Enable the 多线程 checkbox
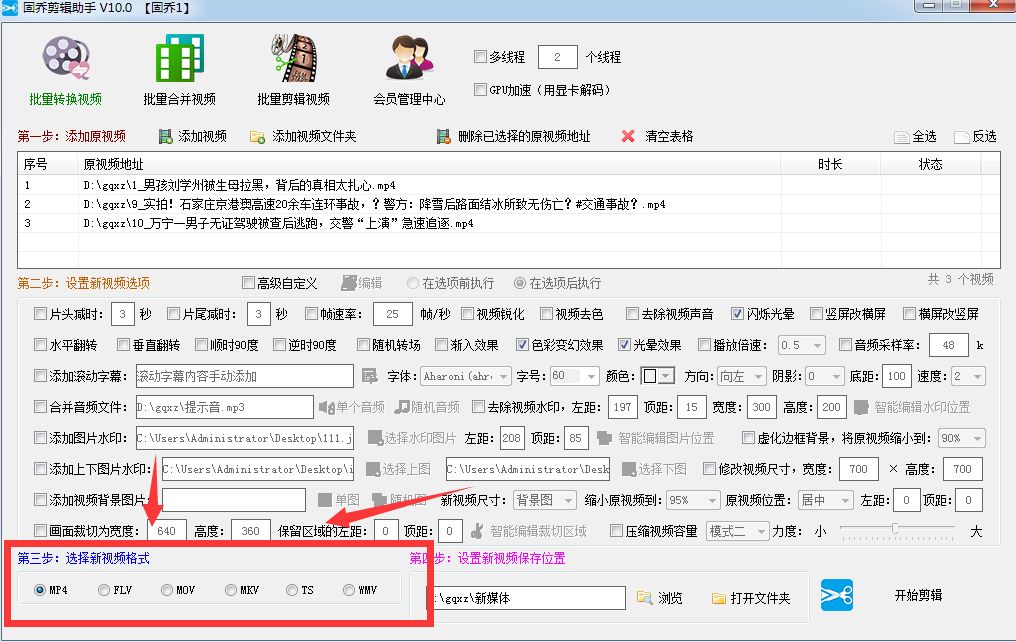 click(x=480, y=56)
